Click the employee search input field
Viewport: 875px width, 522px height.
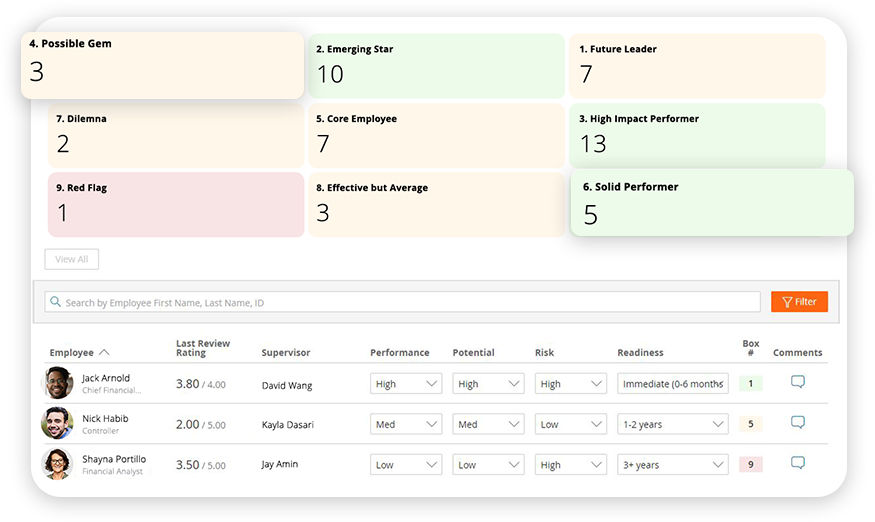click(x=402, y=302)
